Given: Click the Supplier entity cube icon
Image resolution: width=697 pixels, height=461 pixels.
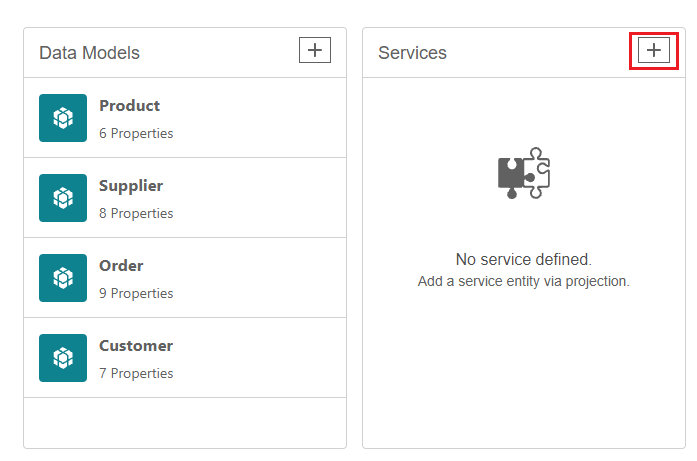Looking at the screenshot, I should pos(63,198).
